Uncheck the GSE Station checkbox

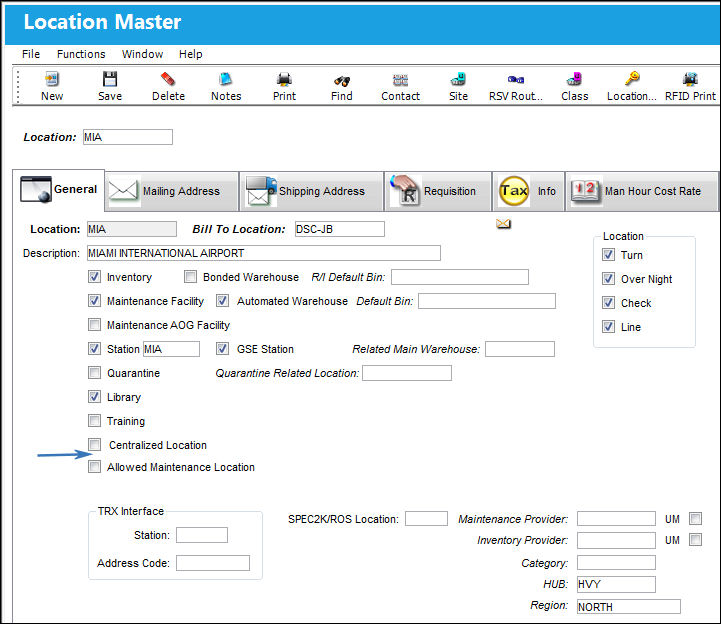(222, 349)
